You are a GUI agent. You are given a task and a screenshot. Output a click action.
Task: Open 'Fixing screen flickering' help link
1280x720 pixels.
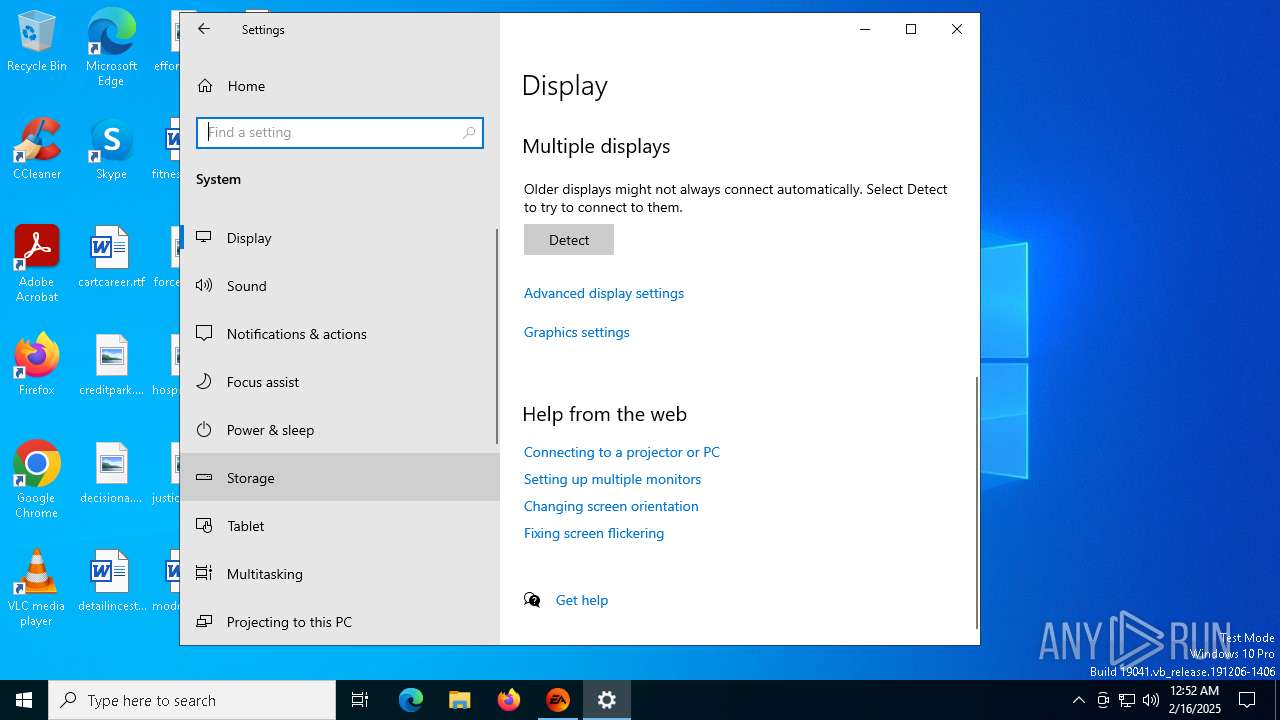coord(594,533)
